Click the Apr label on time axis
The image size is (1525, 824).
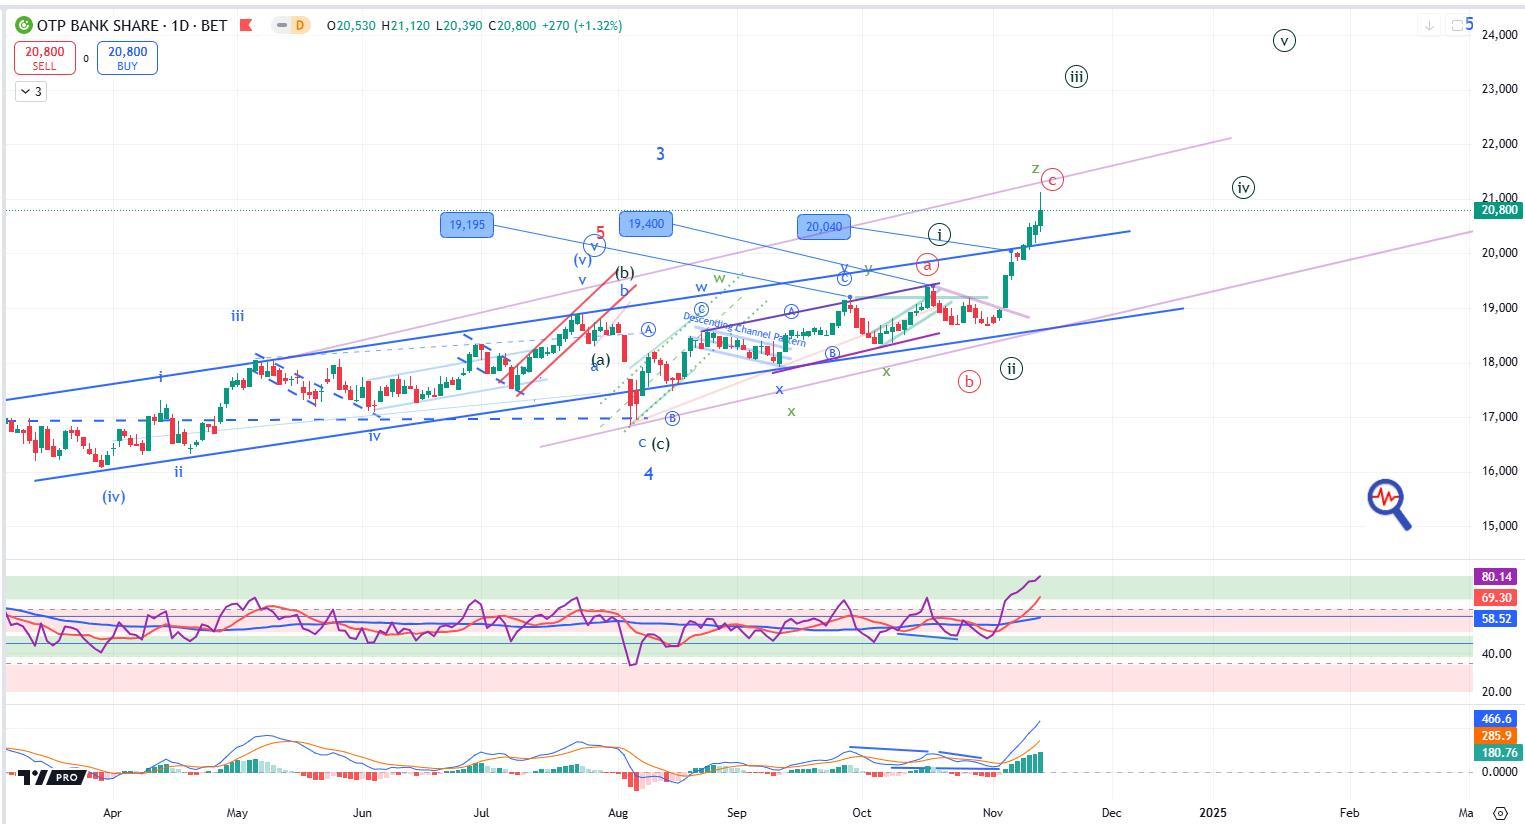(x=112, y=813)
